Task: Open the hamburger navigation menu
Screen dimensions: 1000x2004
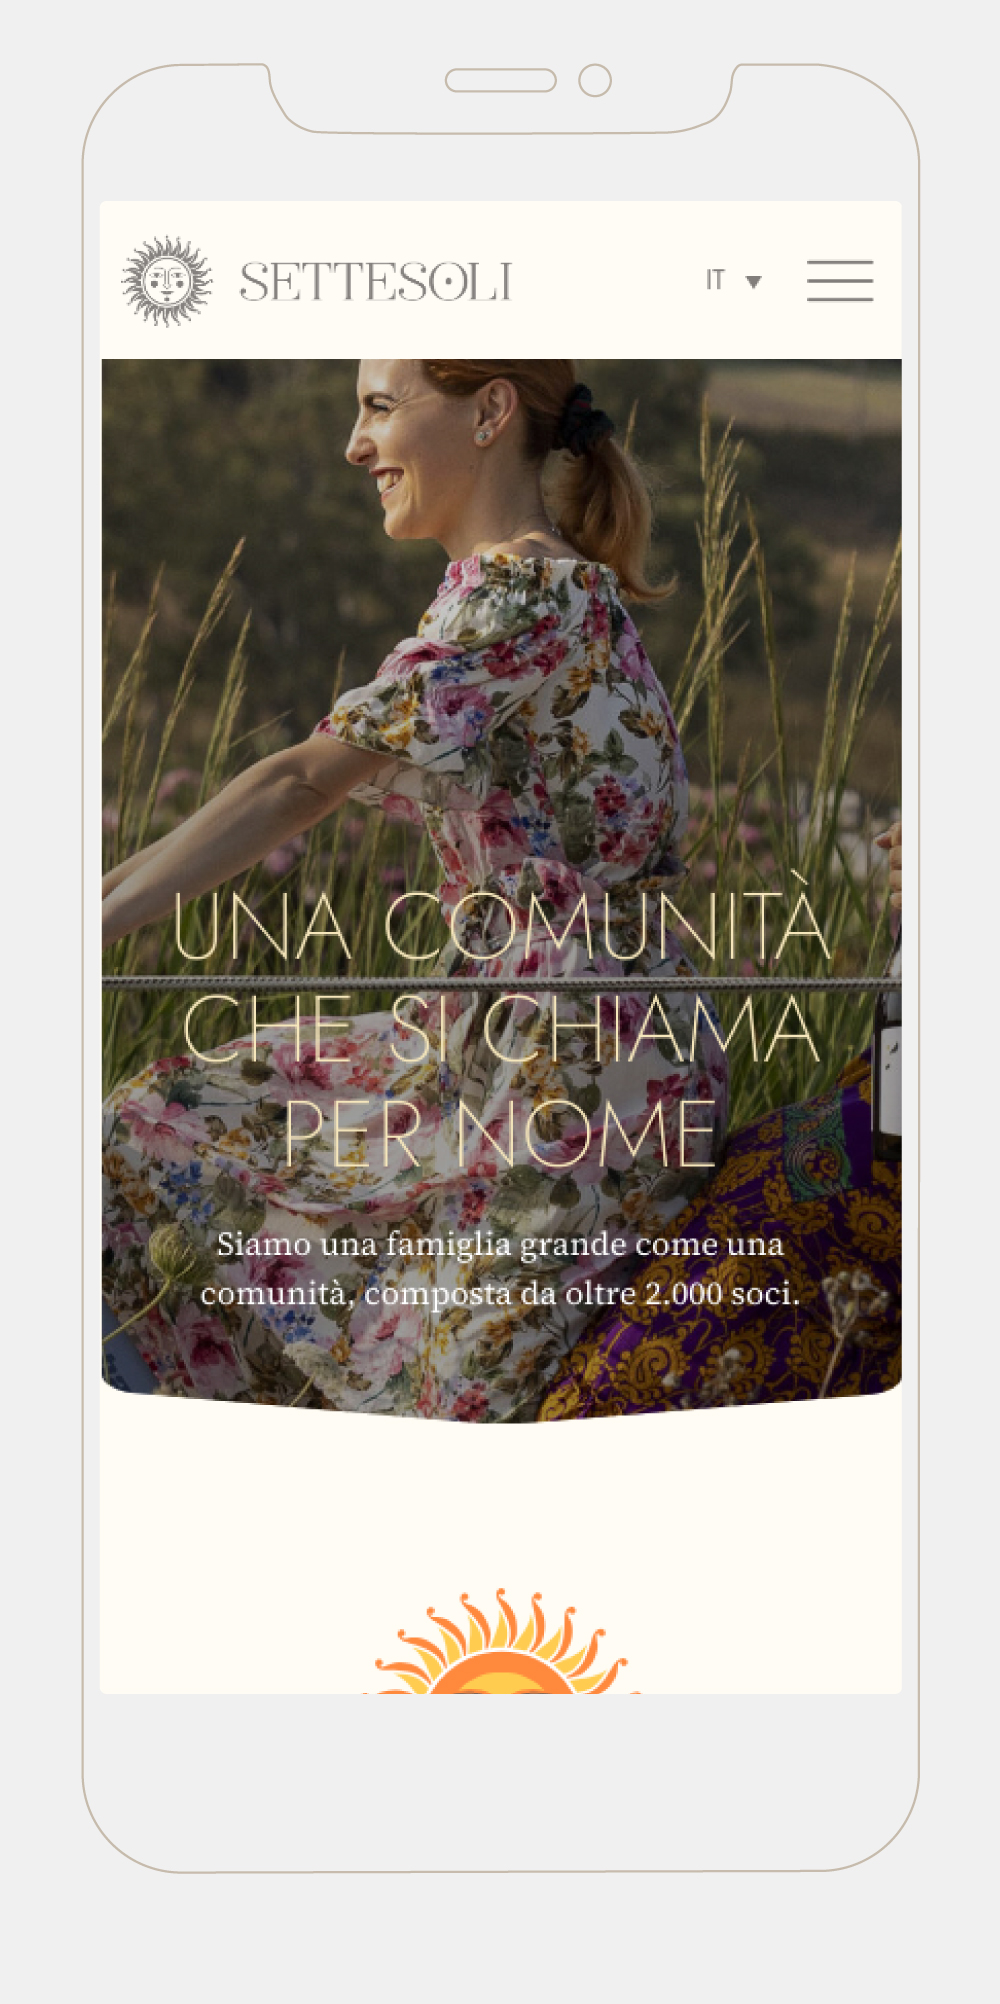Action: pyautogui.click(x=840, y=281)
